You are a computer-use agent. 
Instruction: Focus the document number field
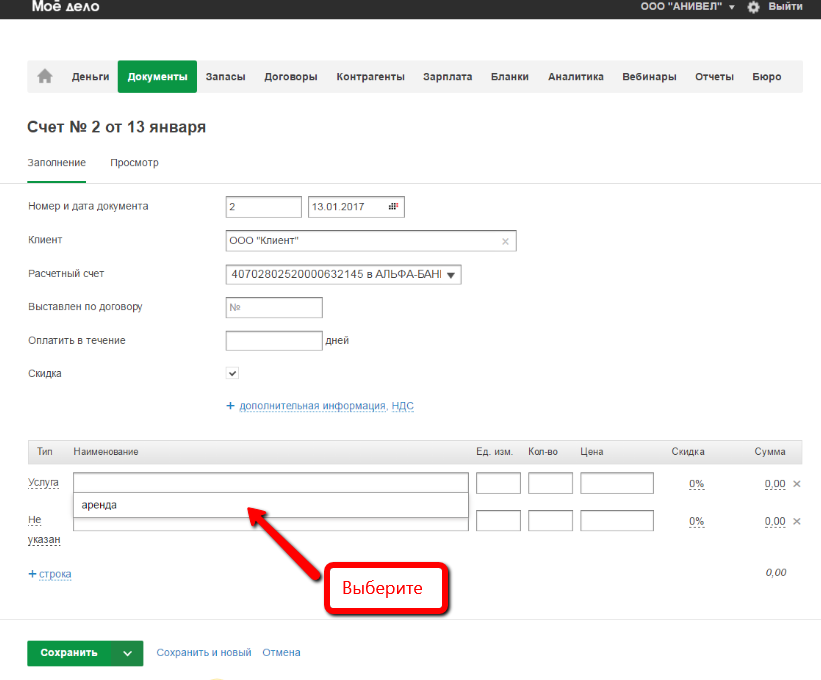[x=263, y=207]
